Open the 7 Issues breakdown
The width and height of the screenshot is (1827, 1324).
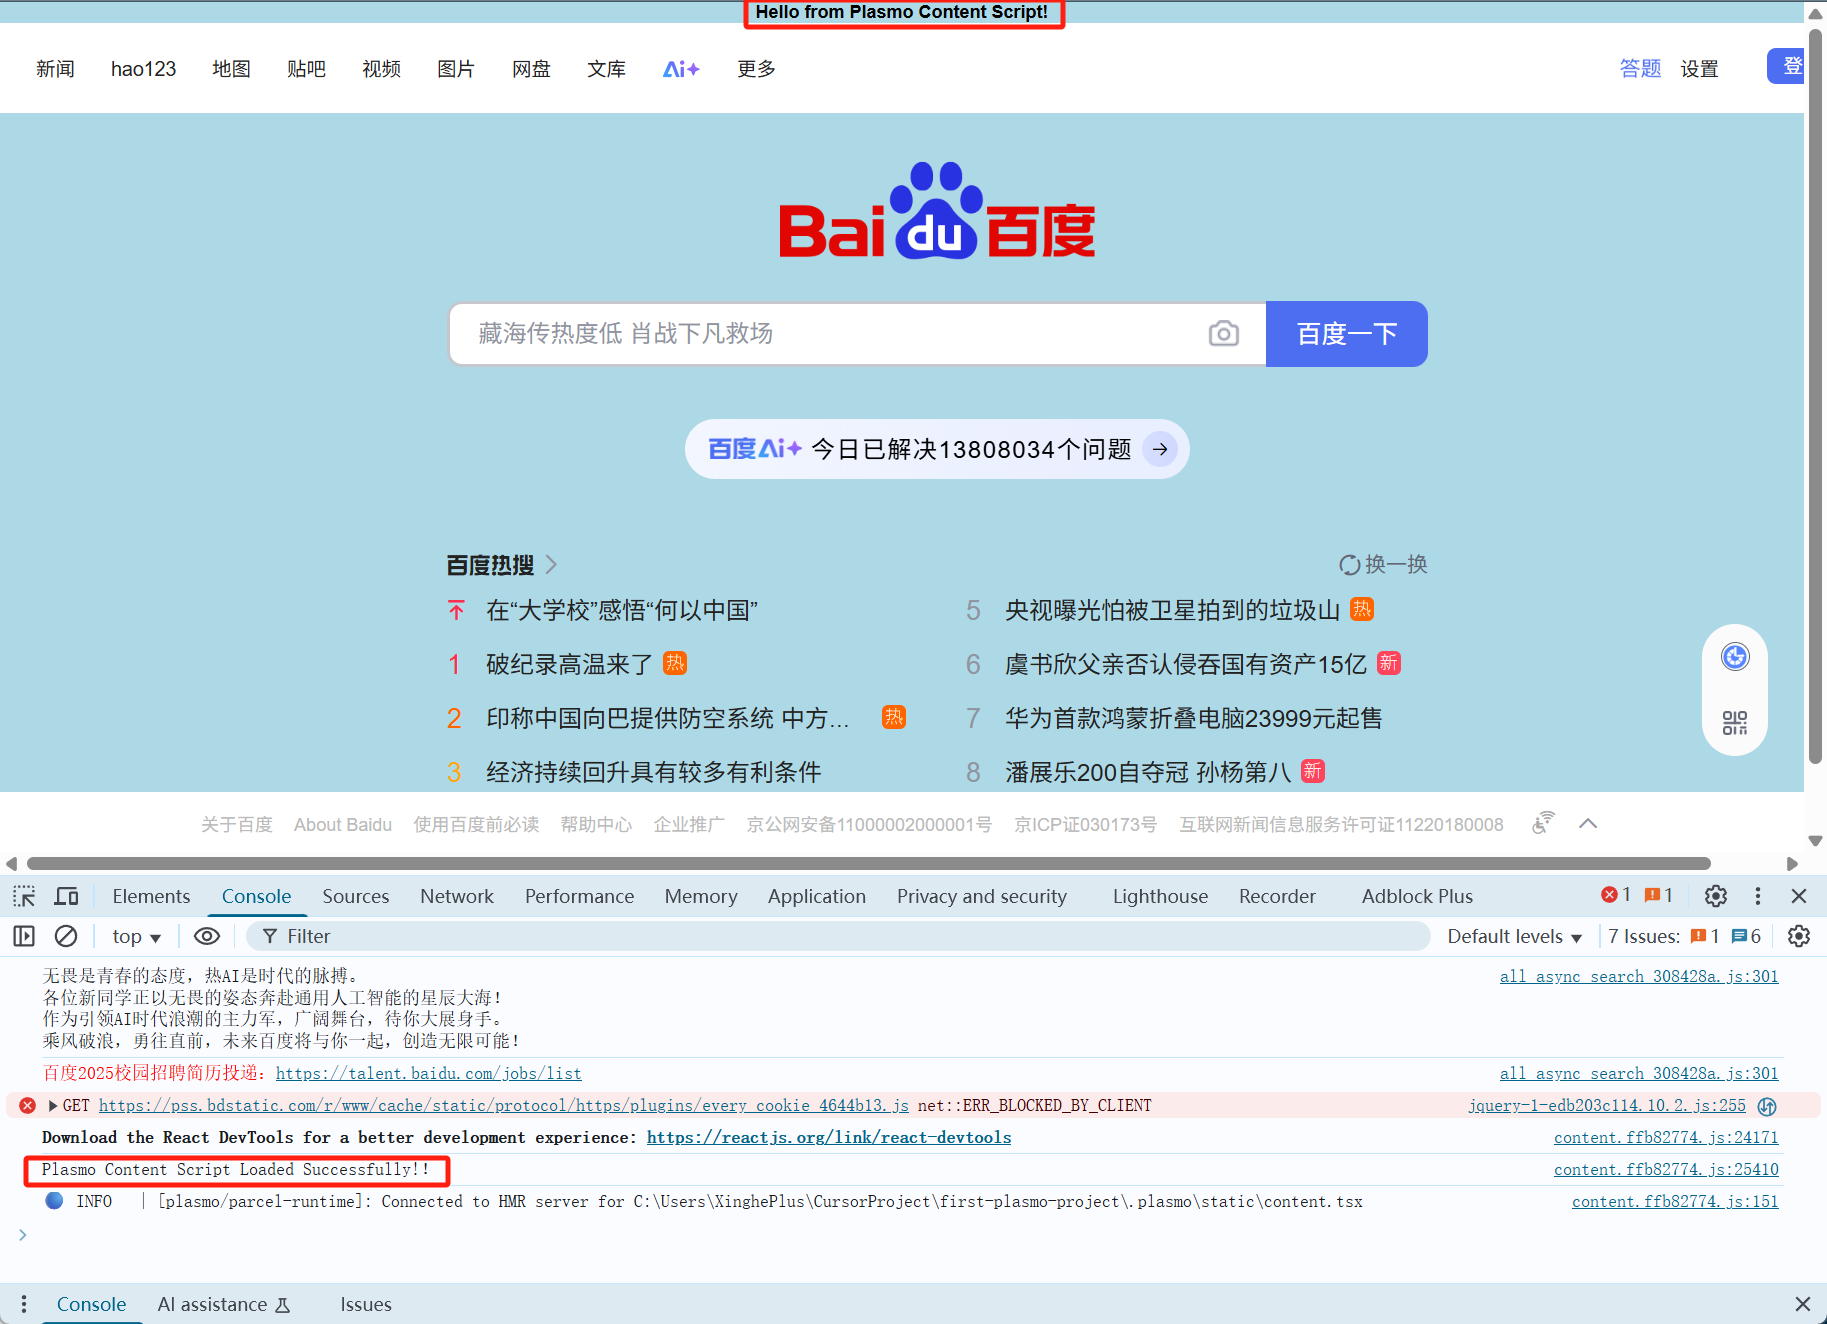click(1684, 936)
